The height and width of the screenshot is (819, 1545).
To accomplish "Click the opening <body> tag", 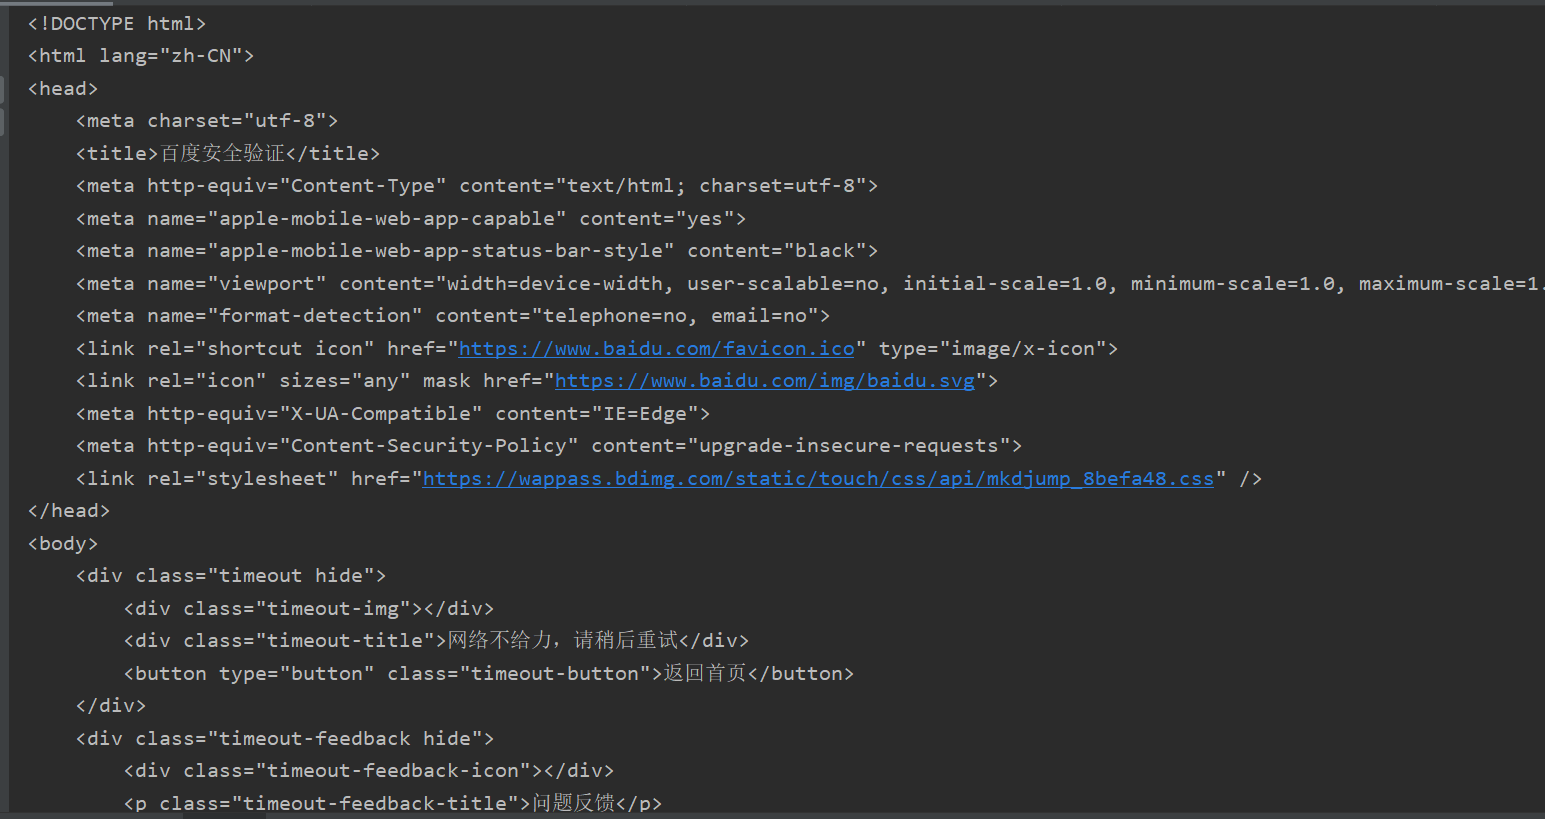I will (x=63, y=543).
